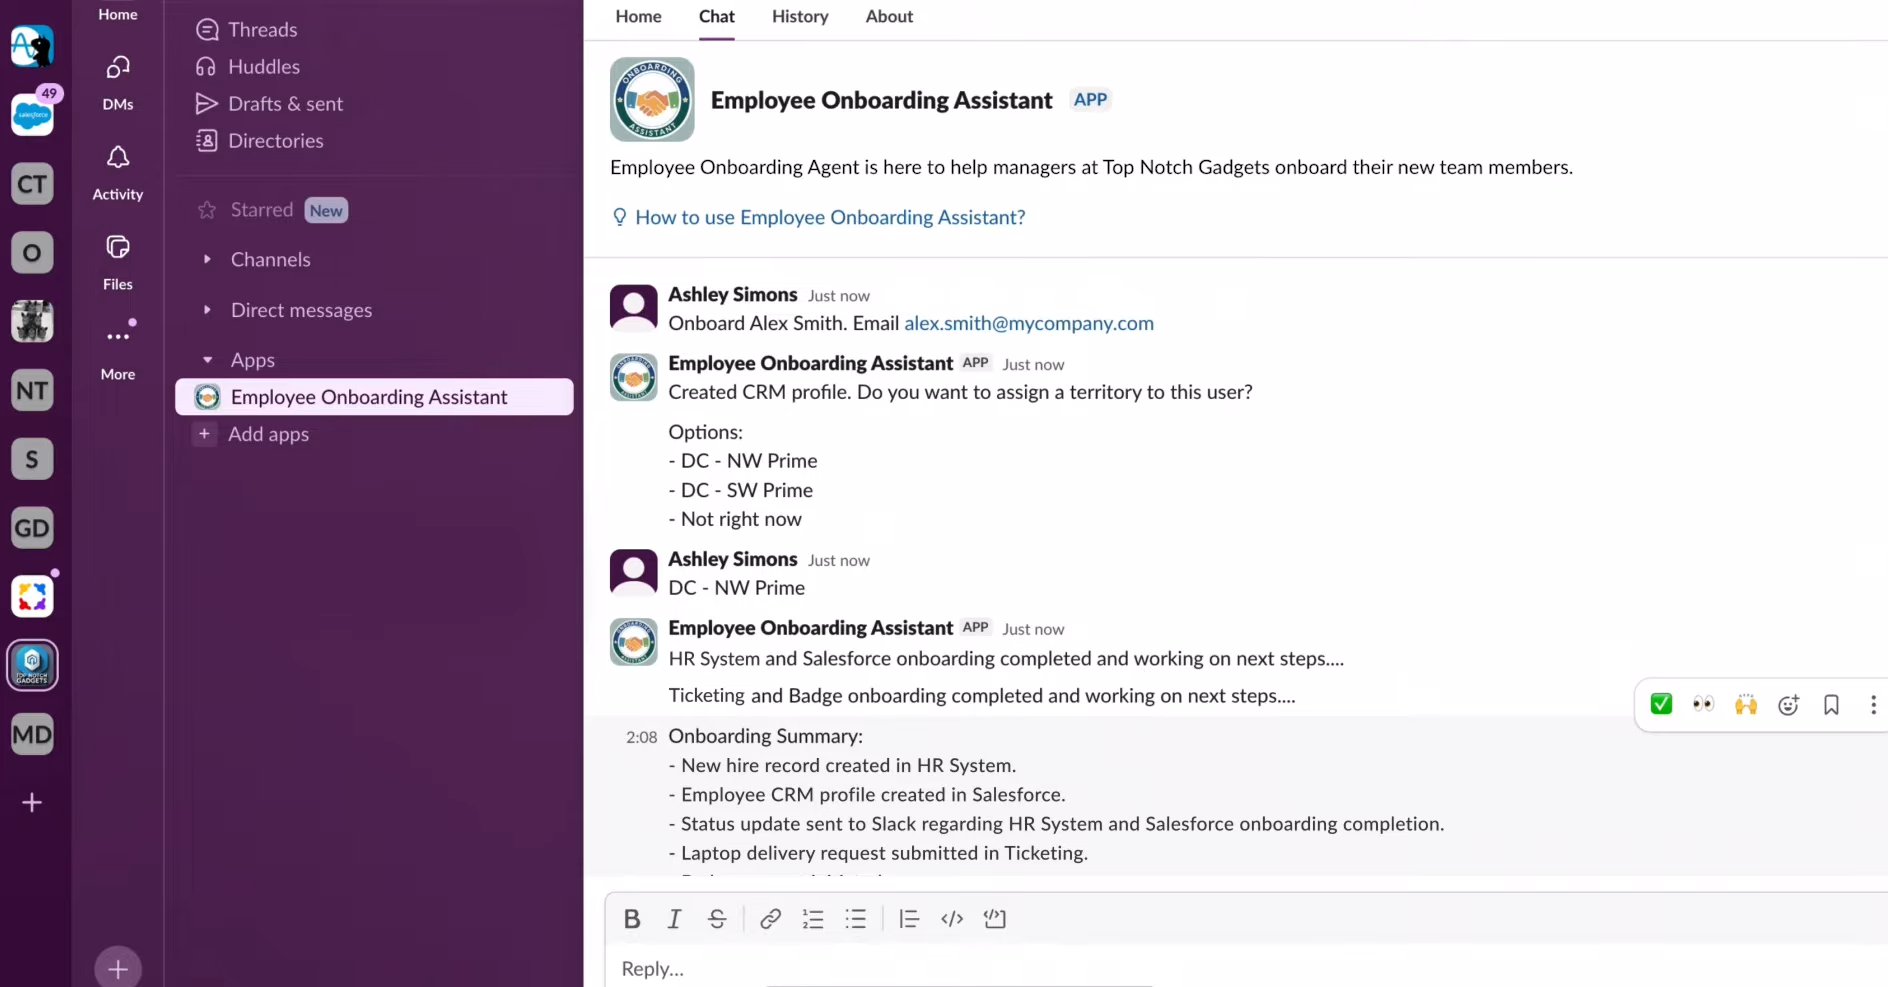Click the Starred section star icon

(x=207, y=210)
